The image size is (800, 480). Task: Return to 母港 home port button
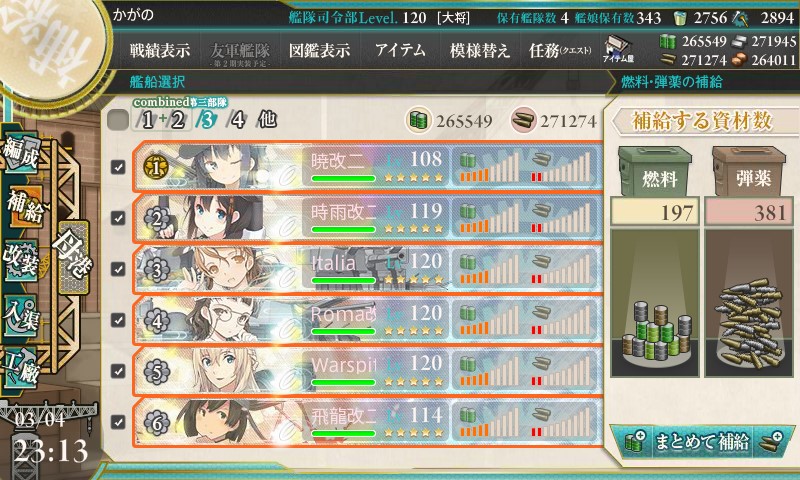coord(72,257)
